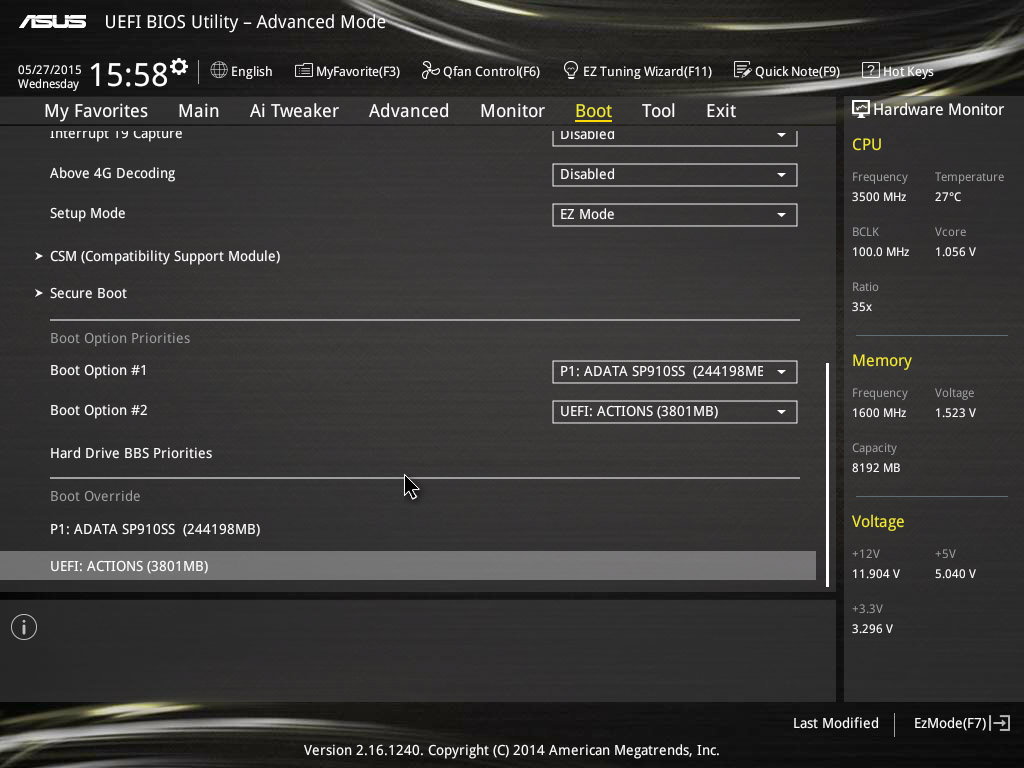Open Hard Drive BBS Priorities
This screenshot has width=1024, height=768.
click(x=131, y=453)
